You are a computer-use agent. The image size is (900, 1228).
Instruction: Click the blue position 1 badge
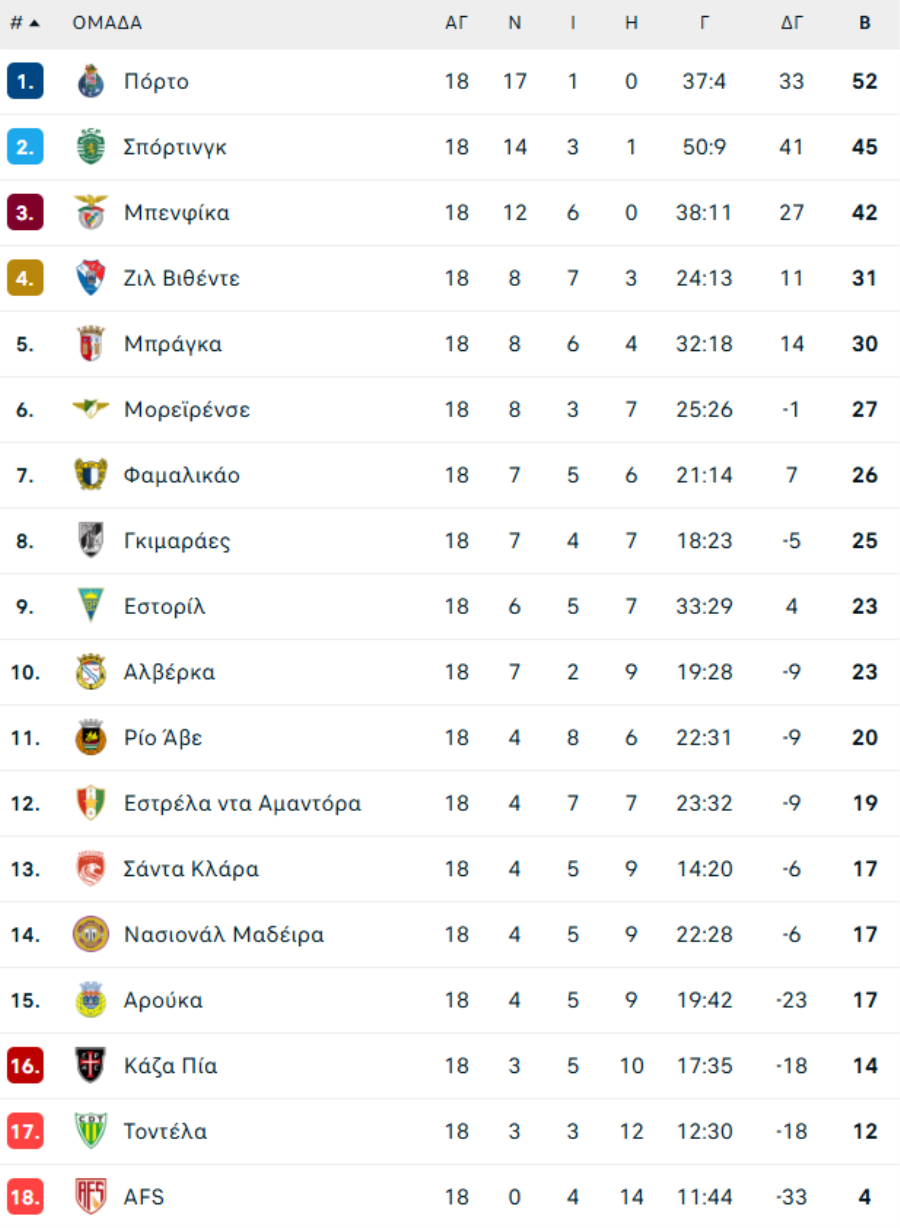click(x=25, y=81)
